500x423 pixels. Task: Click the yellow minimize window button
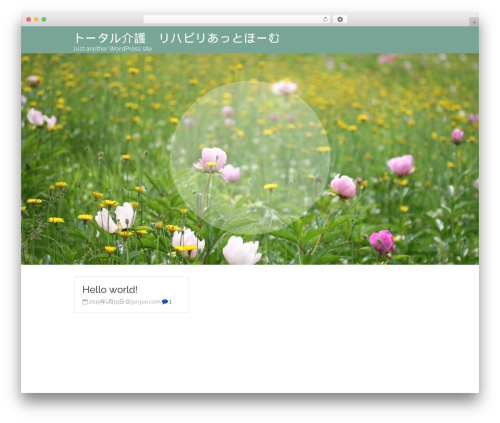(36, 19)
